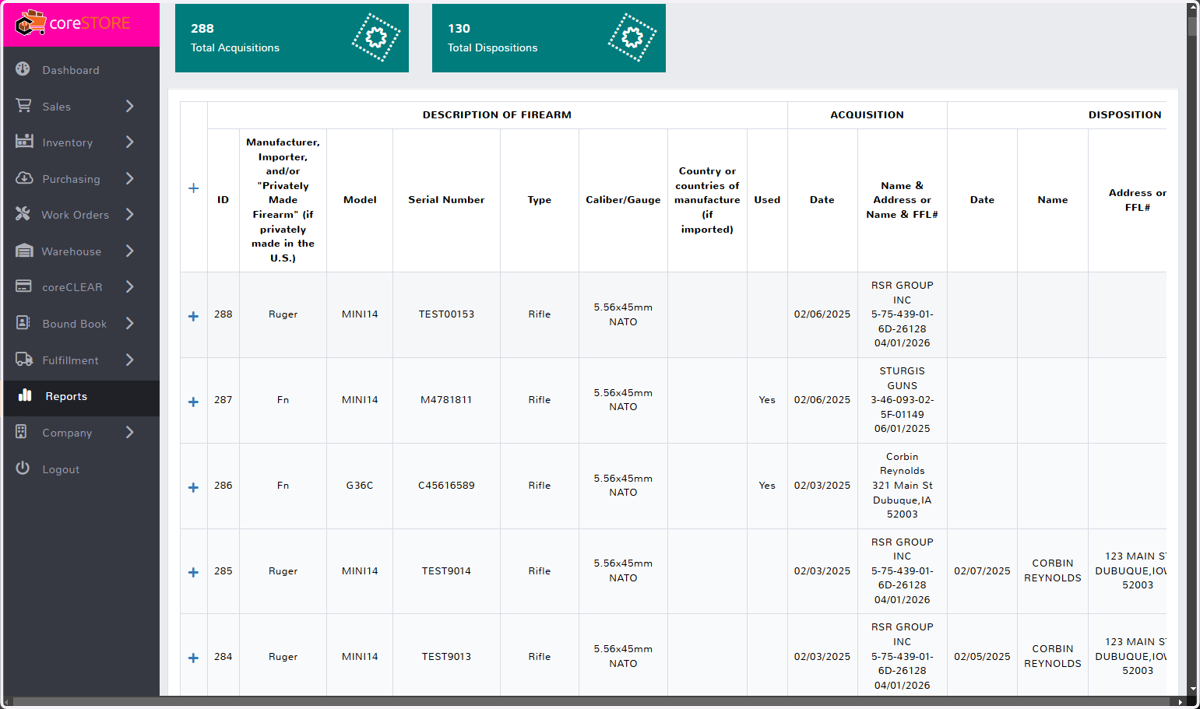Open the Fulfillment menu item
1200x709 pixels.
coord(80,360)
